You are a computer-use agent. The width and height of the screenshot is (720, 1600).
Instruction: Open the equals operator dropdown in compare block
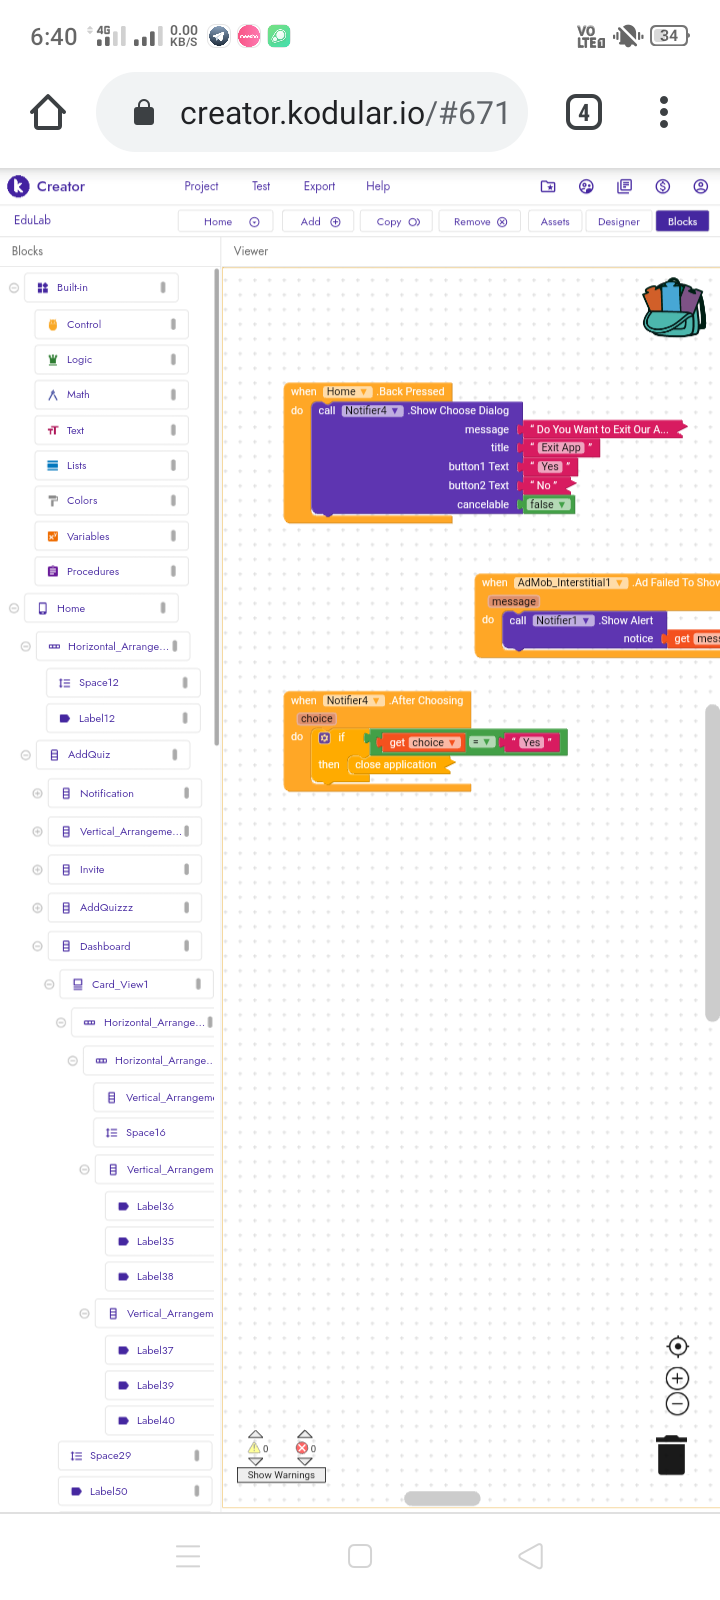(482, 743)
